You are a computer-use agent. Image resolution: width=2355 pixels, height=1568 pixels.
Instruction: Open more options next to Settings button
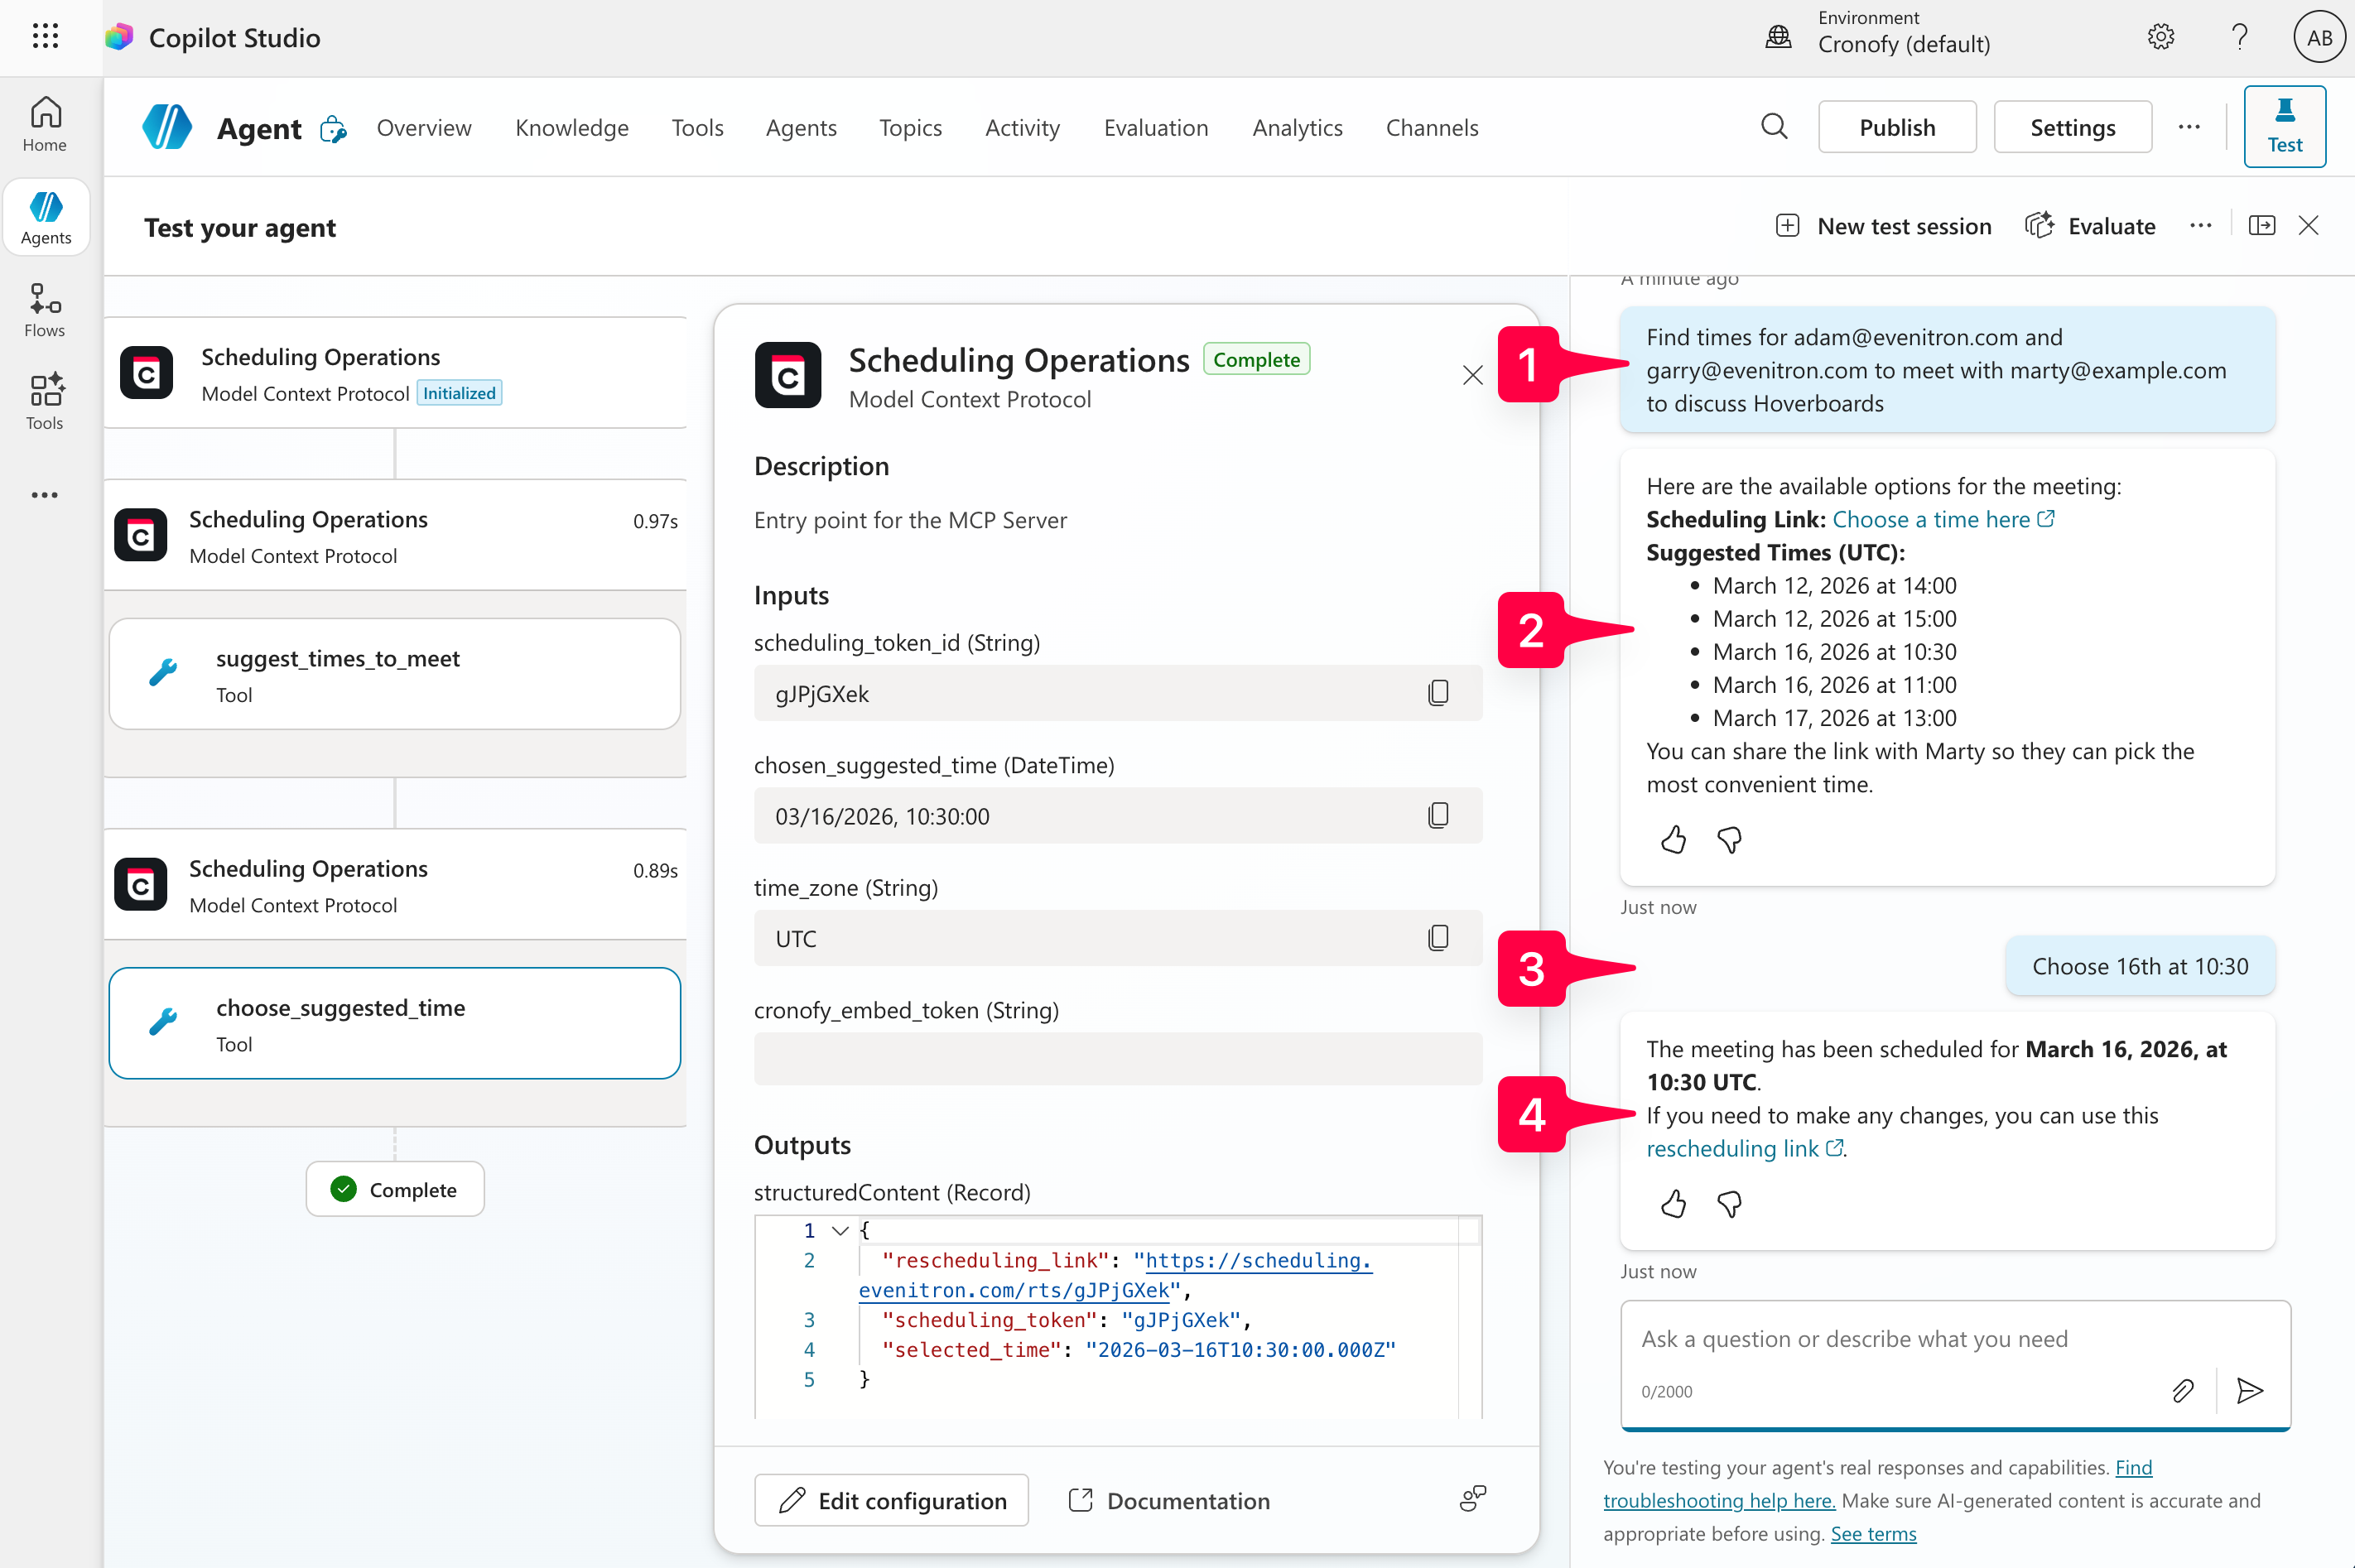[2189, 127]
